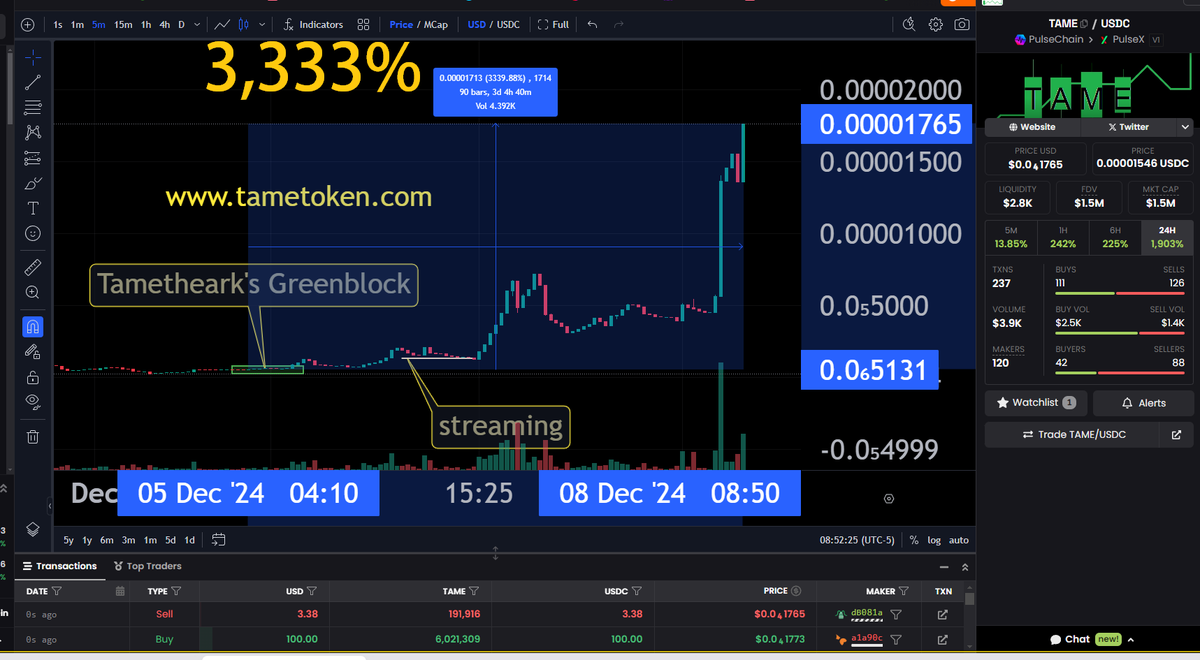Filter transactions by MAKER column
This screenshot has width=1200, height=660.
coord(904,591)
